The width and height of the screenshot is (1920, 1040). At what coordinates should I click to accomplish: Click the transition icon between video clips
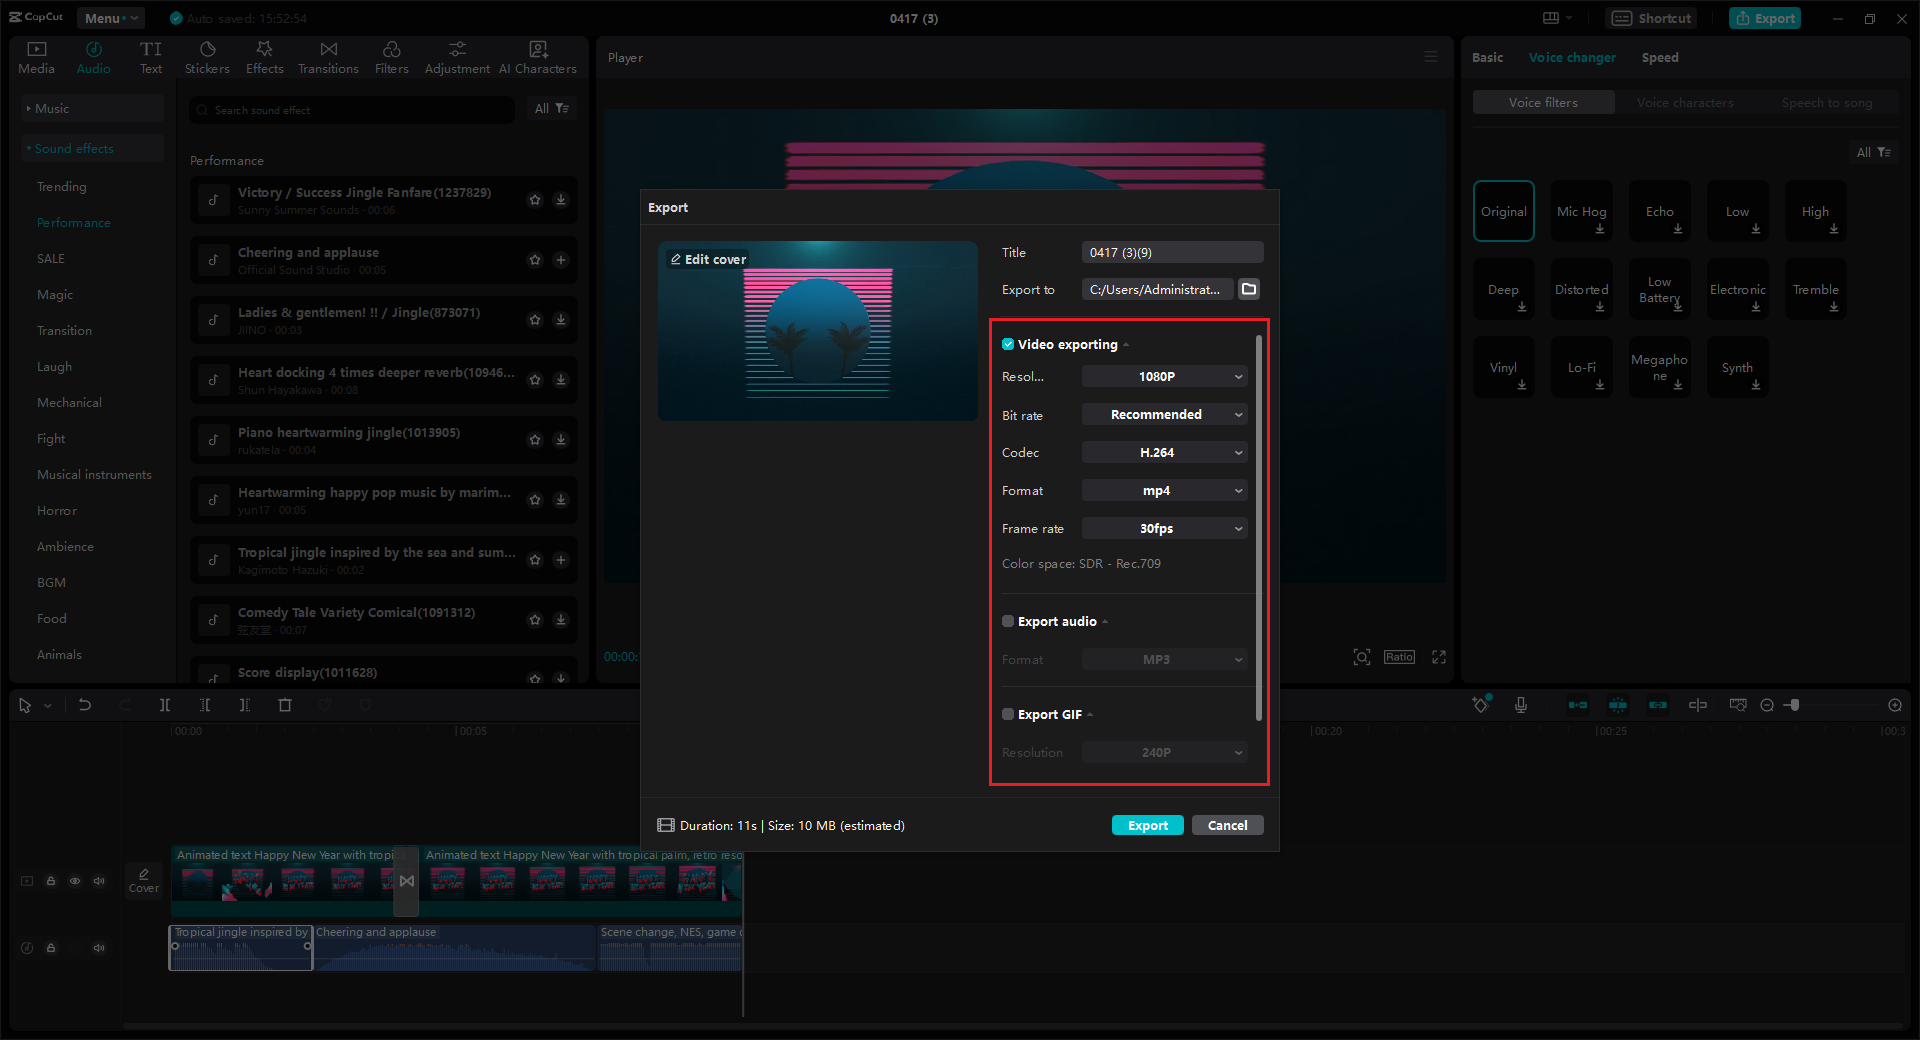click(406, 881)
